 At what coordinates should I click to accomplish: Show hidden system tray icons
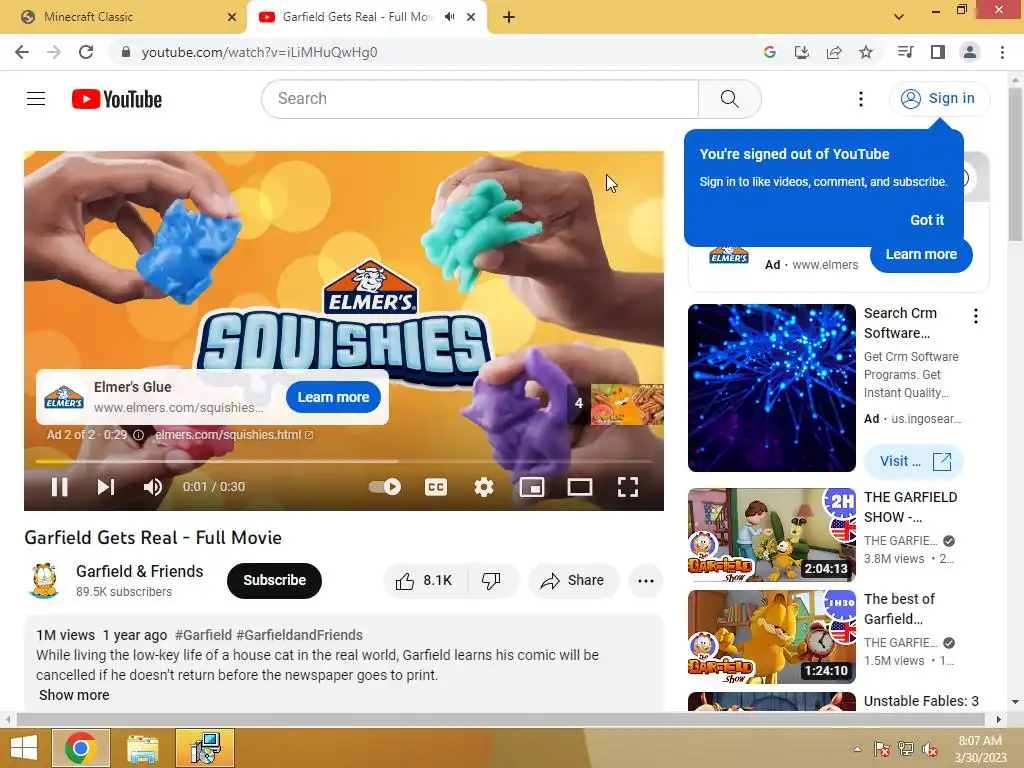click(857, 749)
